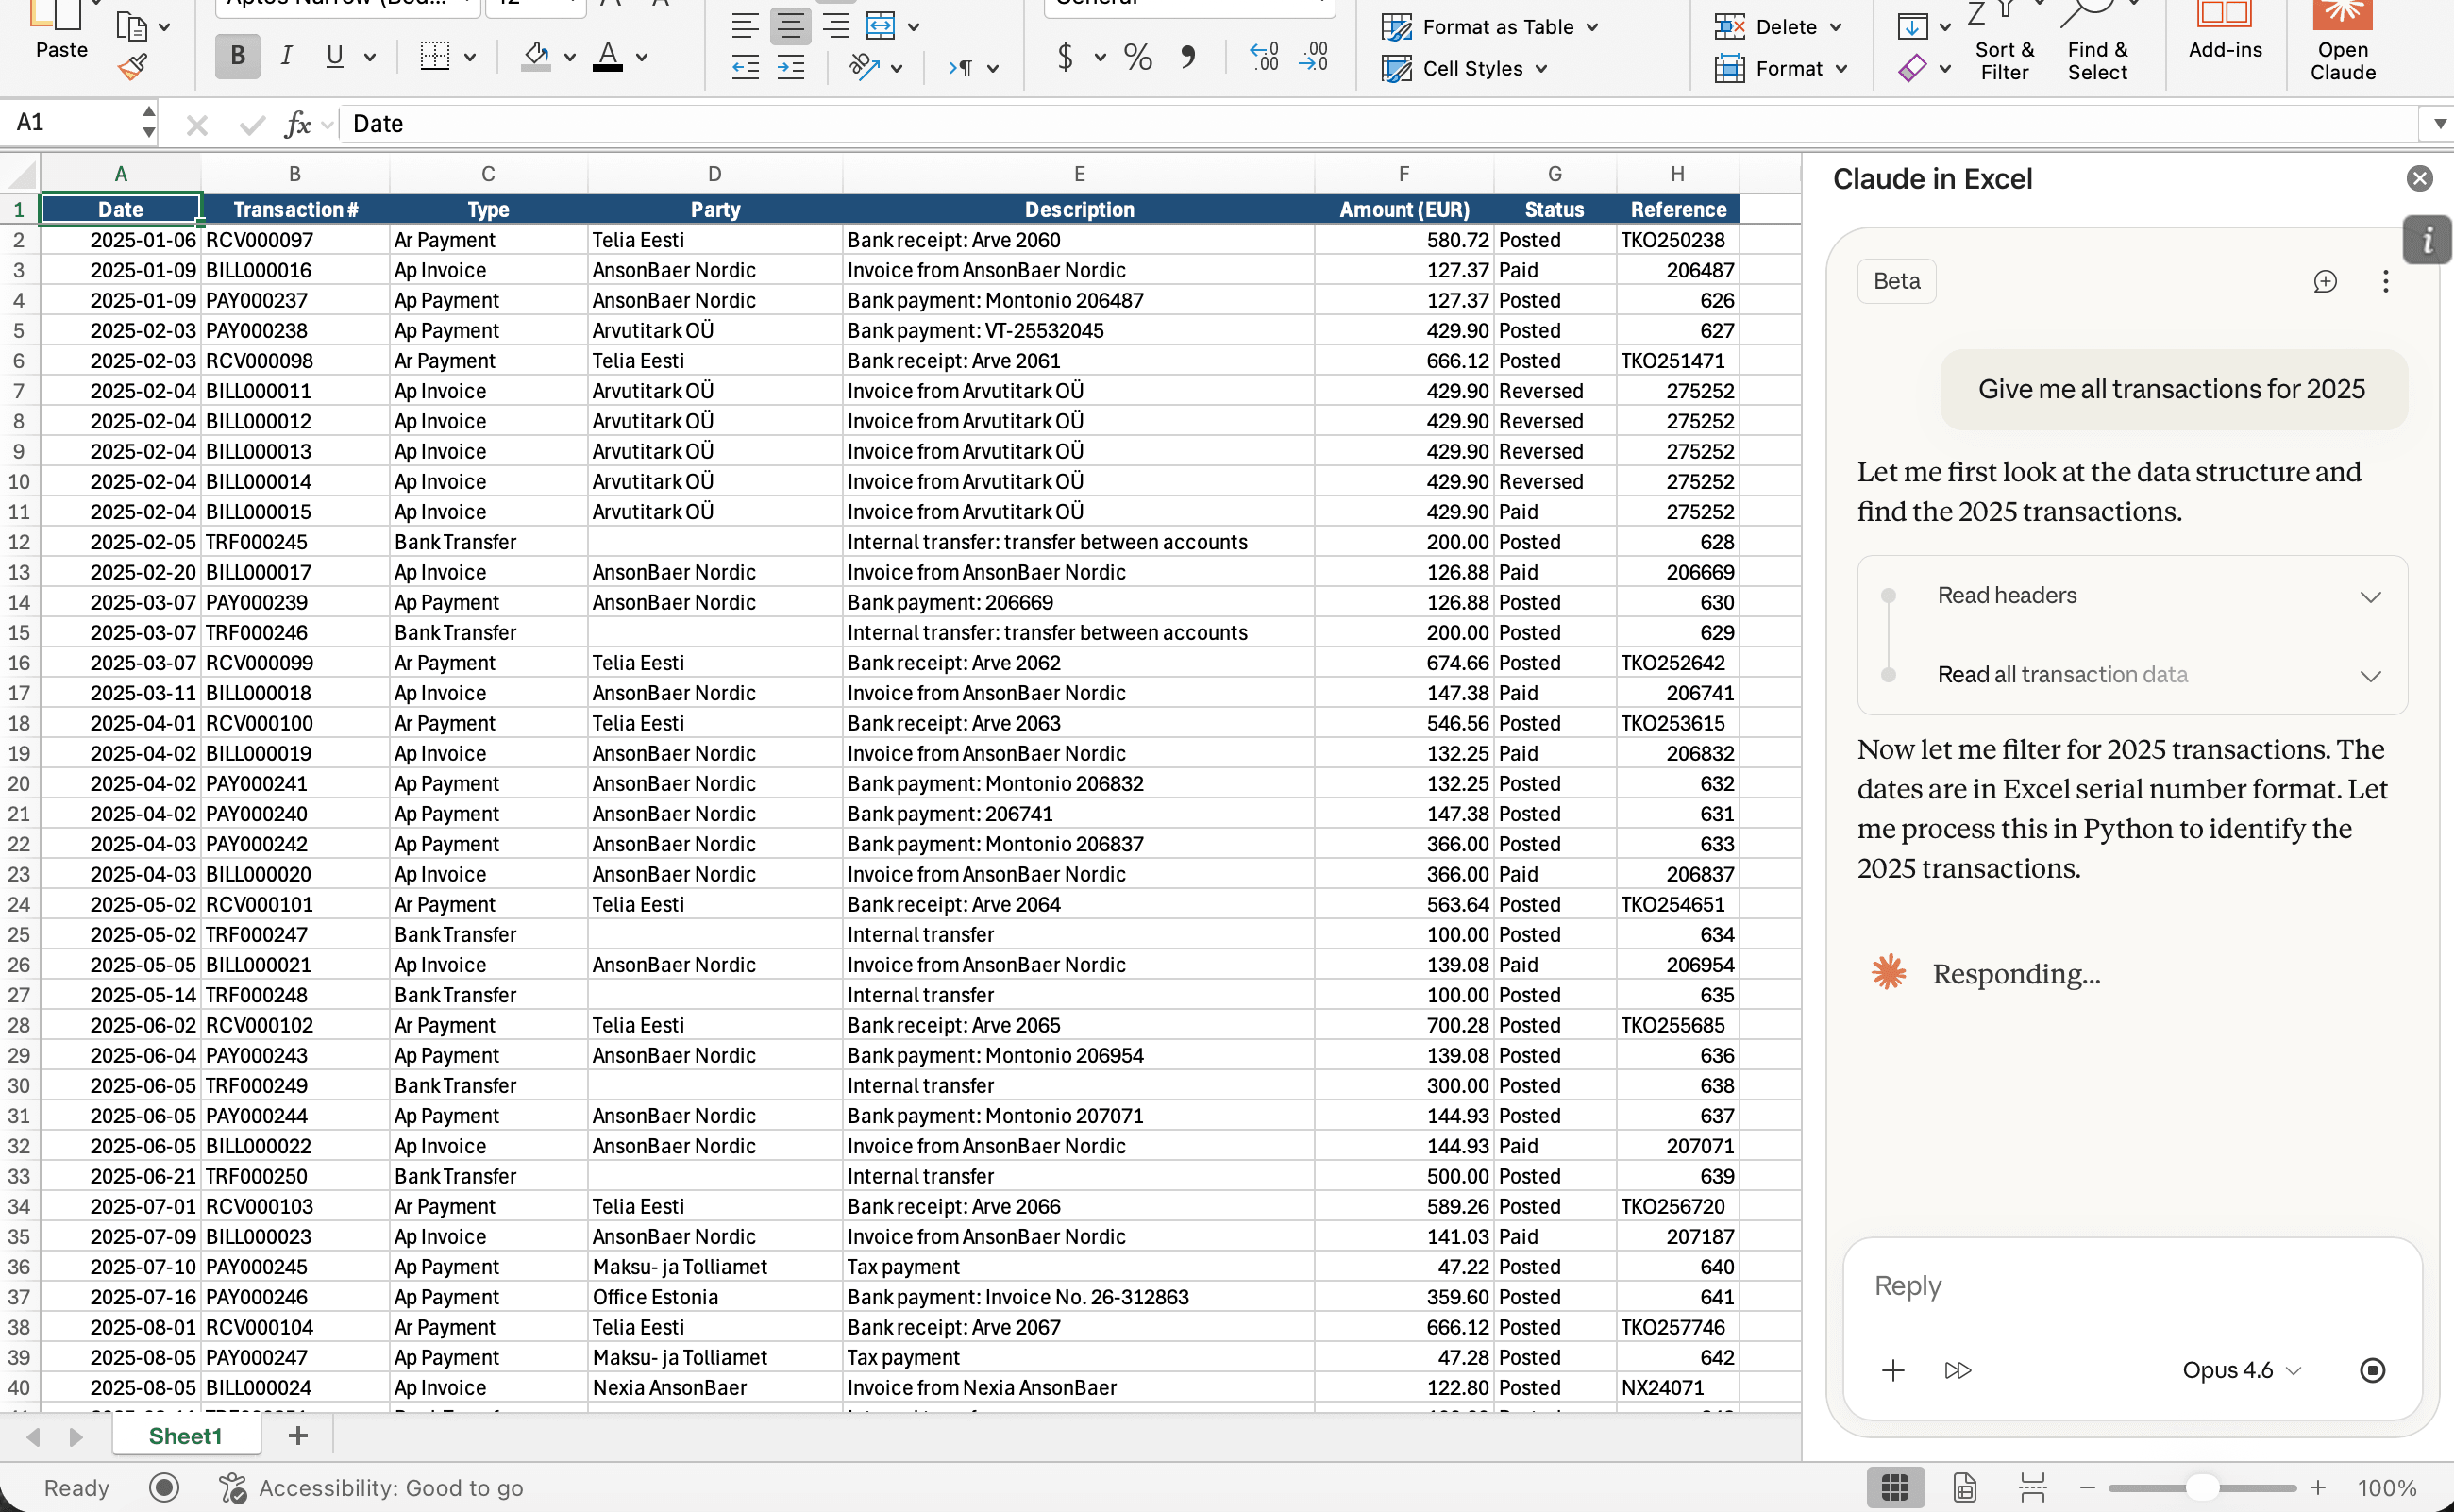Expand the Read headers step
The height and width of the screenshot is (1512, 2454).
2371,596
